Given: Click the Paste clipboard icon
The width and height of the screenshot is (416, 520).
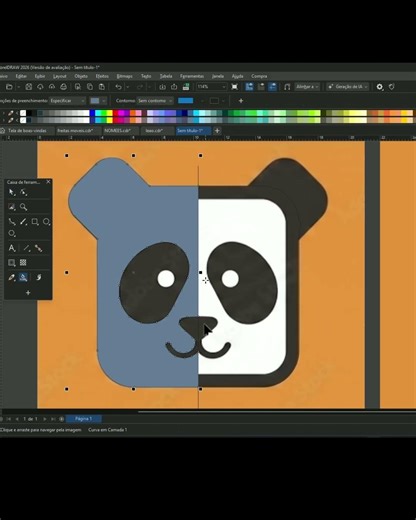Looking at the screenshot, I should [x=102, y=87].
